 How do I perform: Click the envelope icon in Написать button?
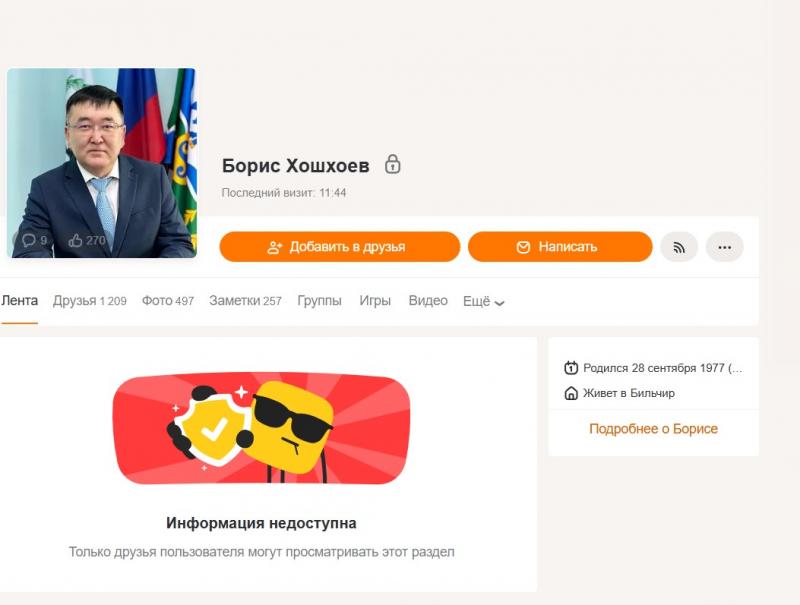[x=523, y=247]
